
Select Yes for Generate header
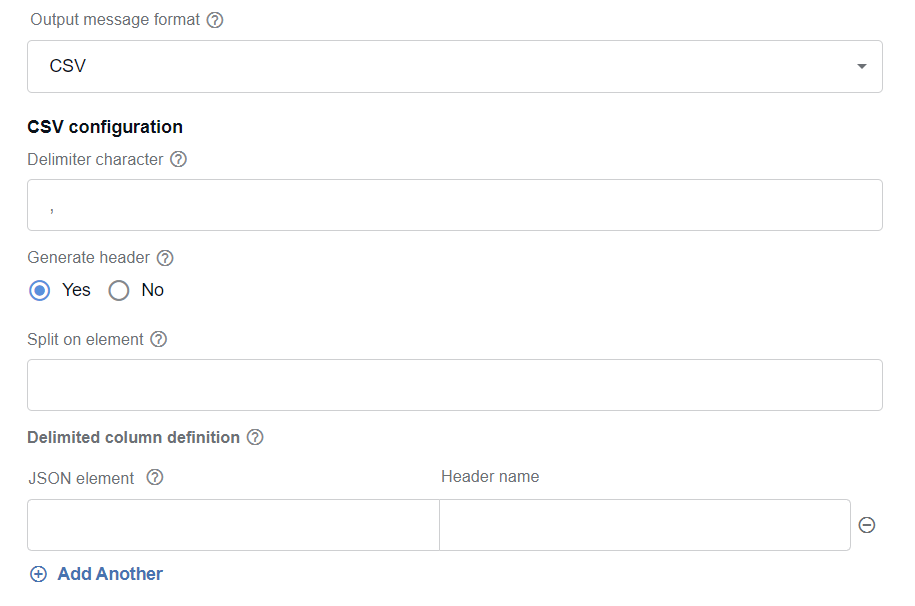(40, 290)
